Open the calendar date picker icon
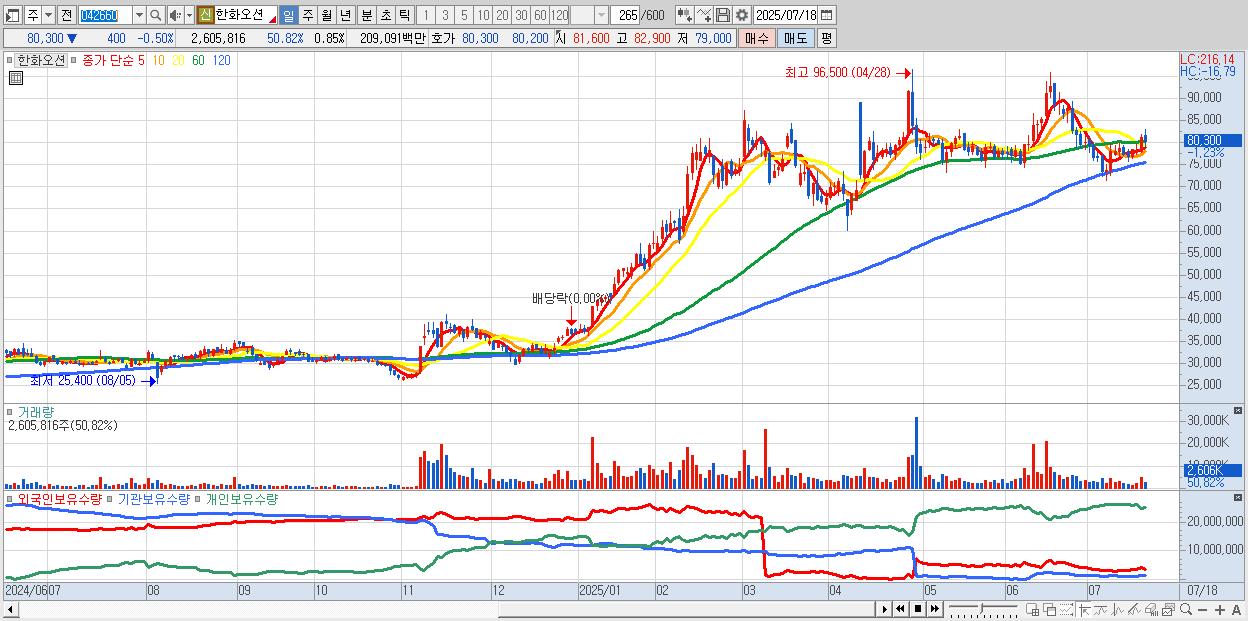1248x621 pixels. point(827,15)
